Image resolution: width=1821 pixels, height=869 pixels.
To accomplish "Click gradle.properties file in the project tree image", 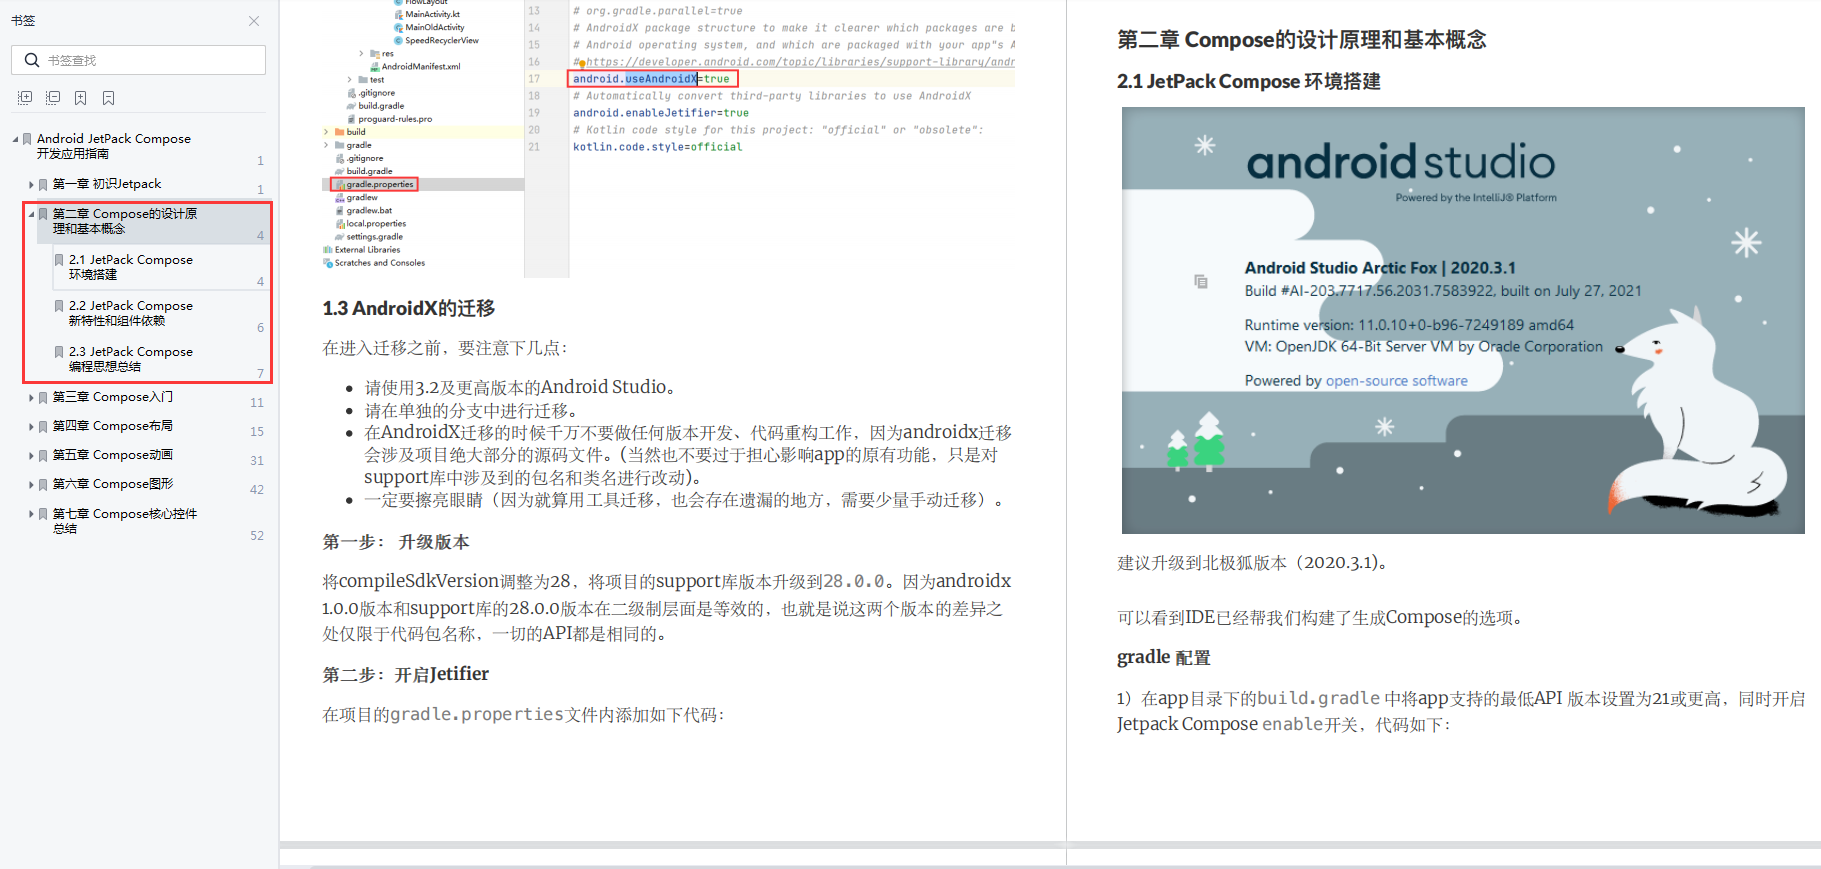I will click(x=379, y=184).
